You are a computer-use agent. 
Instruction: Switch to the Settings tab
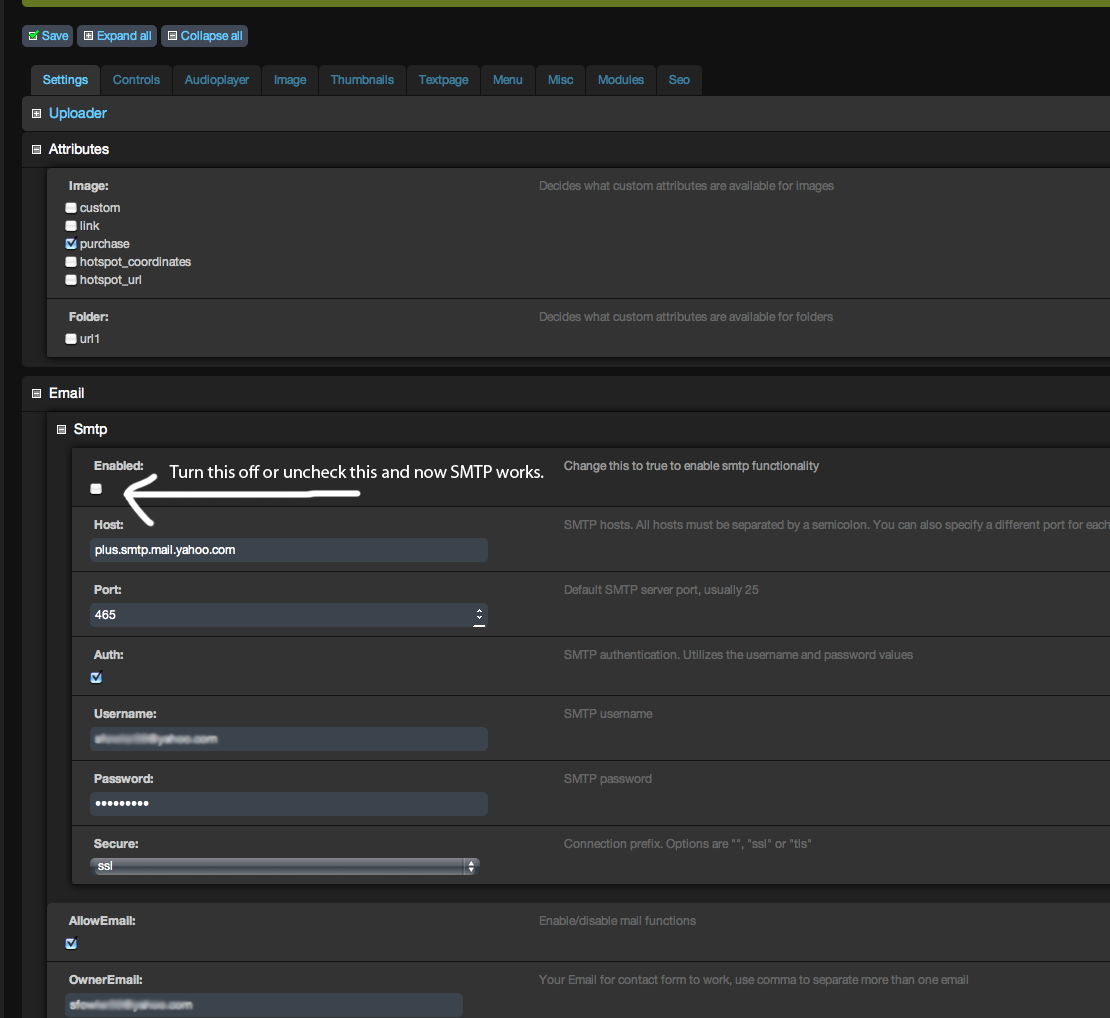(65, 80)
